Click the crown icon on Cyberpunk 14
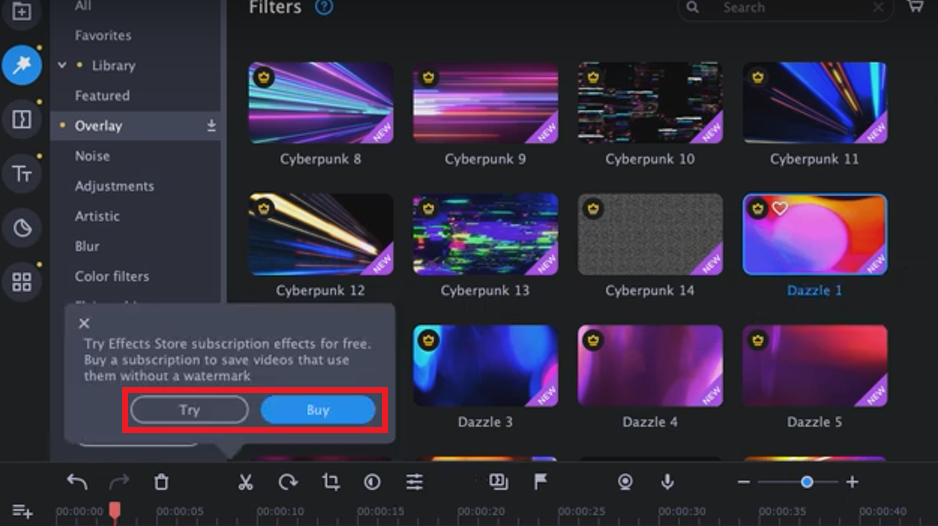This screenshot has height=526, width=938. [x=593, y=208]
